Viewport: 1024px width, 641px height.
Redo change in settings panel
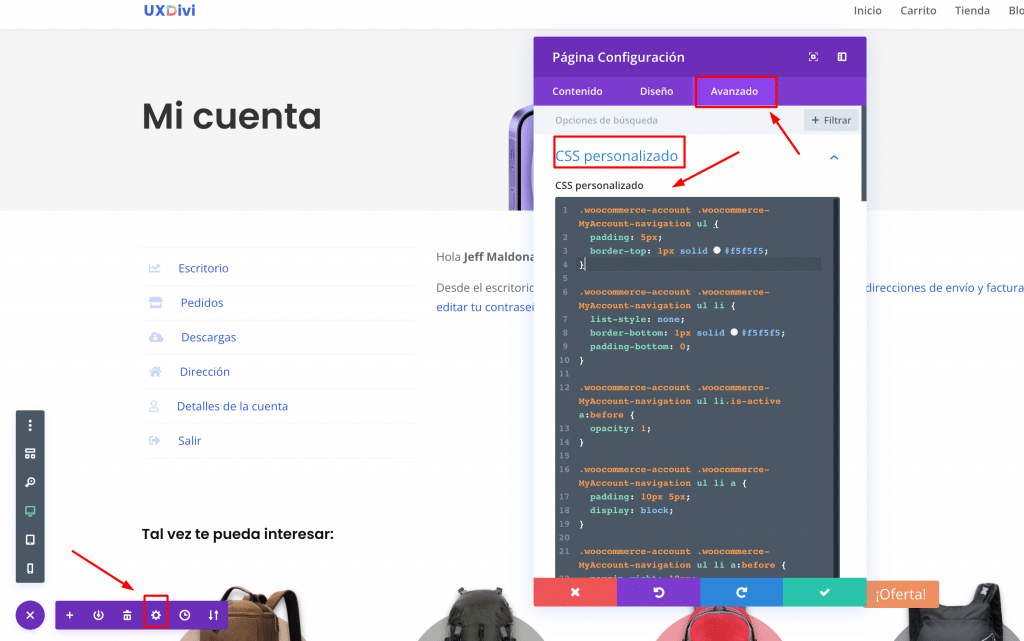click(741, 592)
